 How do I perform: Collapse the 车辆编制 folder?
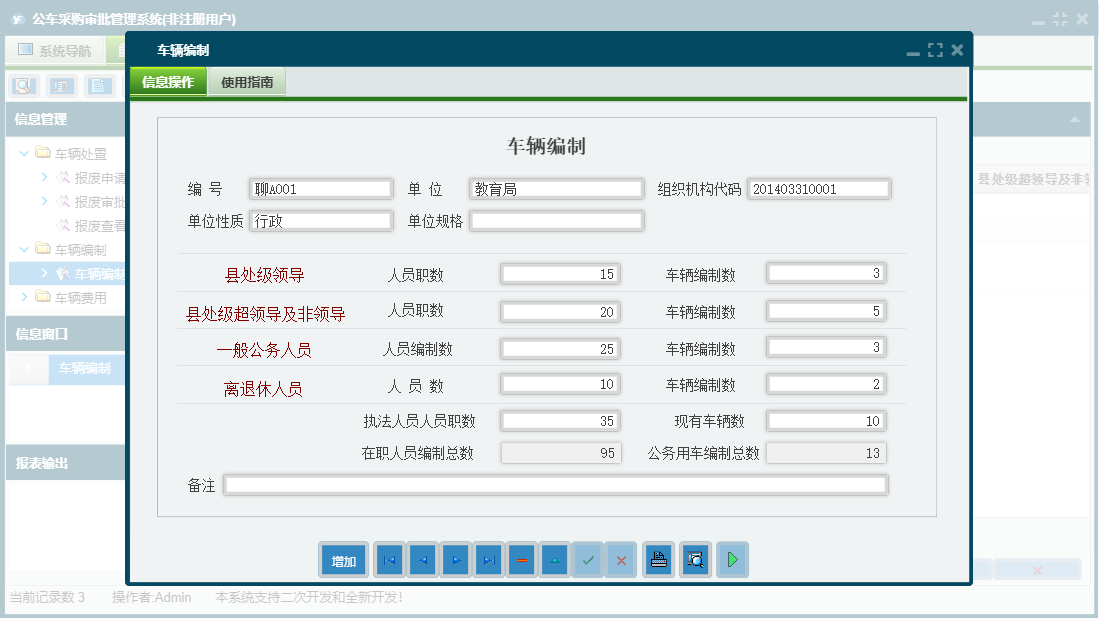(22, 248)
